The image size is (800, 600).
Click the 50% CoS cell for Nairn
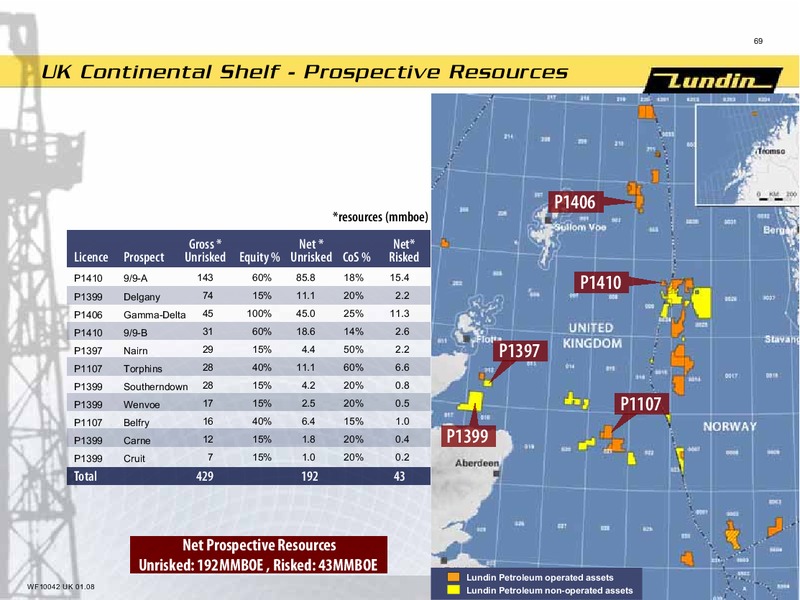pyautogui.click(x=353, y=349)
